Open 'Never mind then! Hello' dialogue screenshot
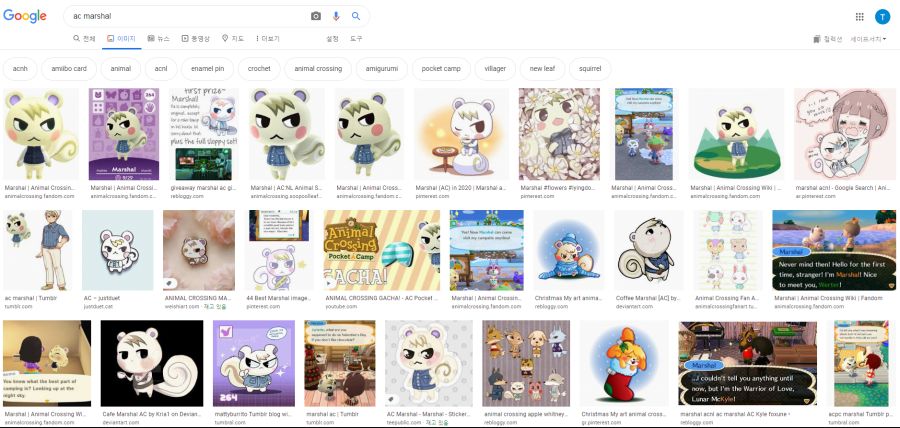This screenshot has width=900, height=428. coord(834,250)
